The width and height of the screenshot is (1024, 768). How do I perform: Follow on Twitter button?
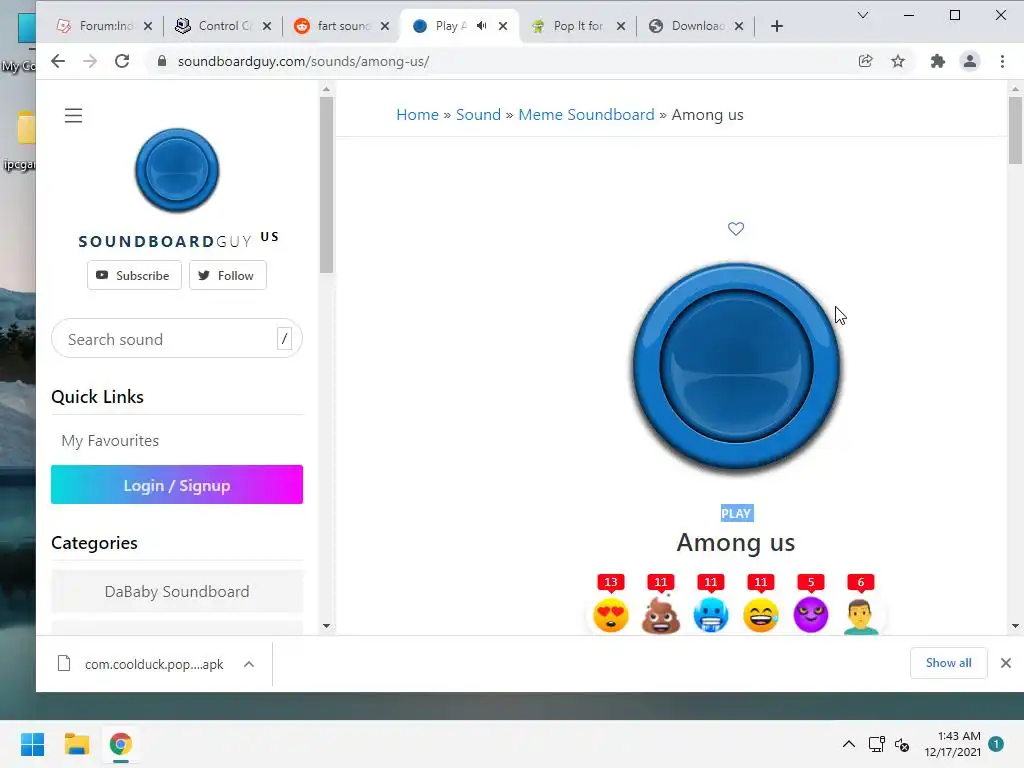point(227,276)
